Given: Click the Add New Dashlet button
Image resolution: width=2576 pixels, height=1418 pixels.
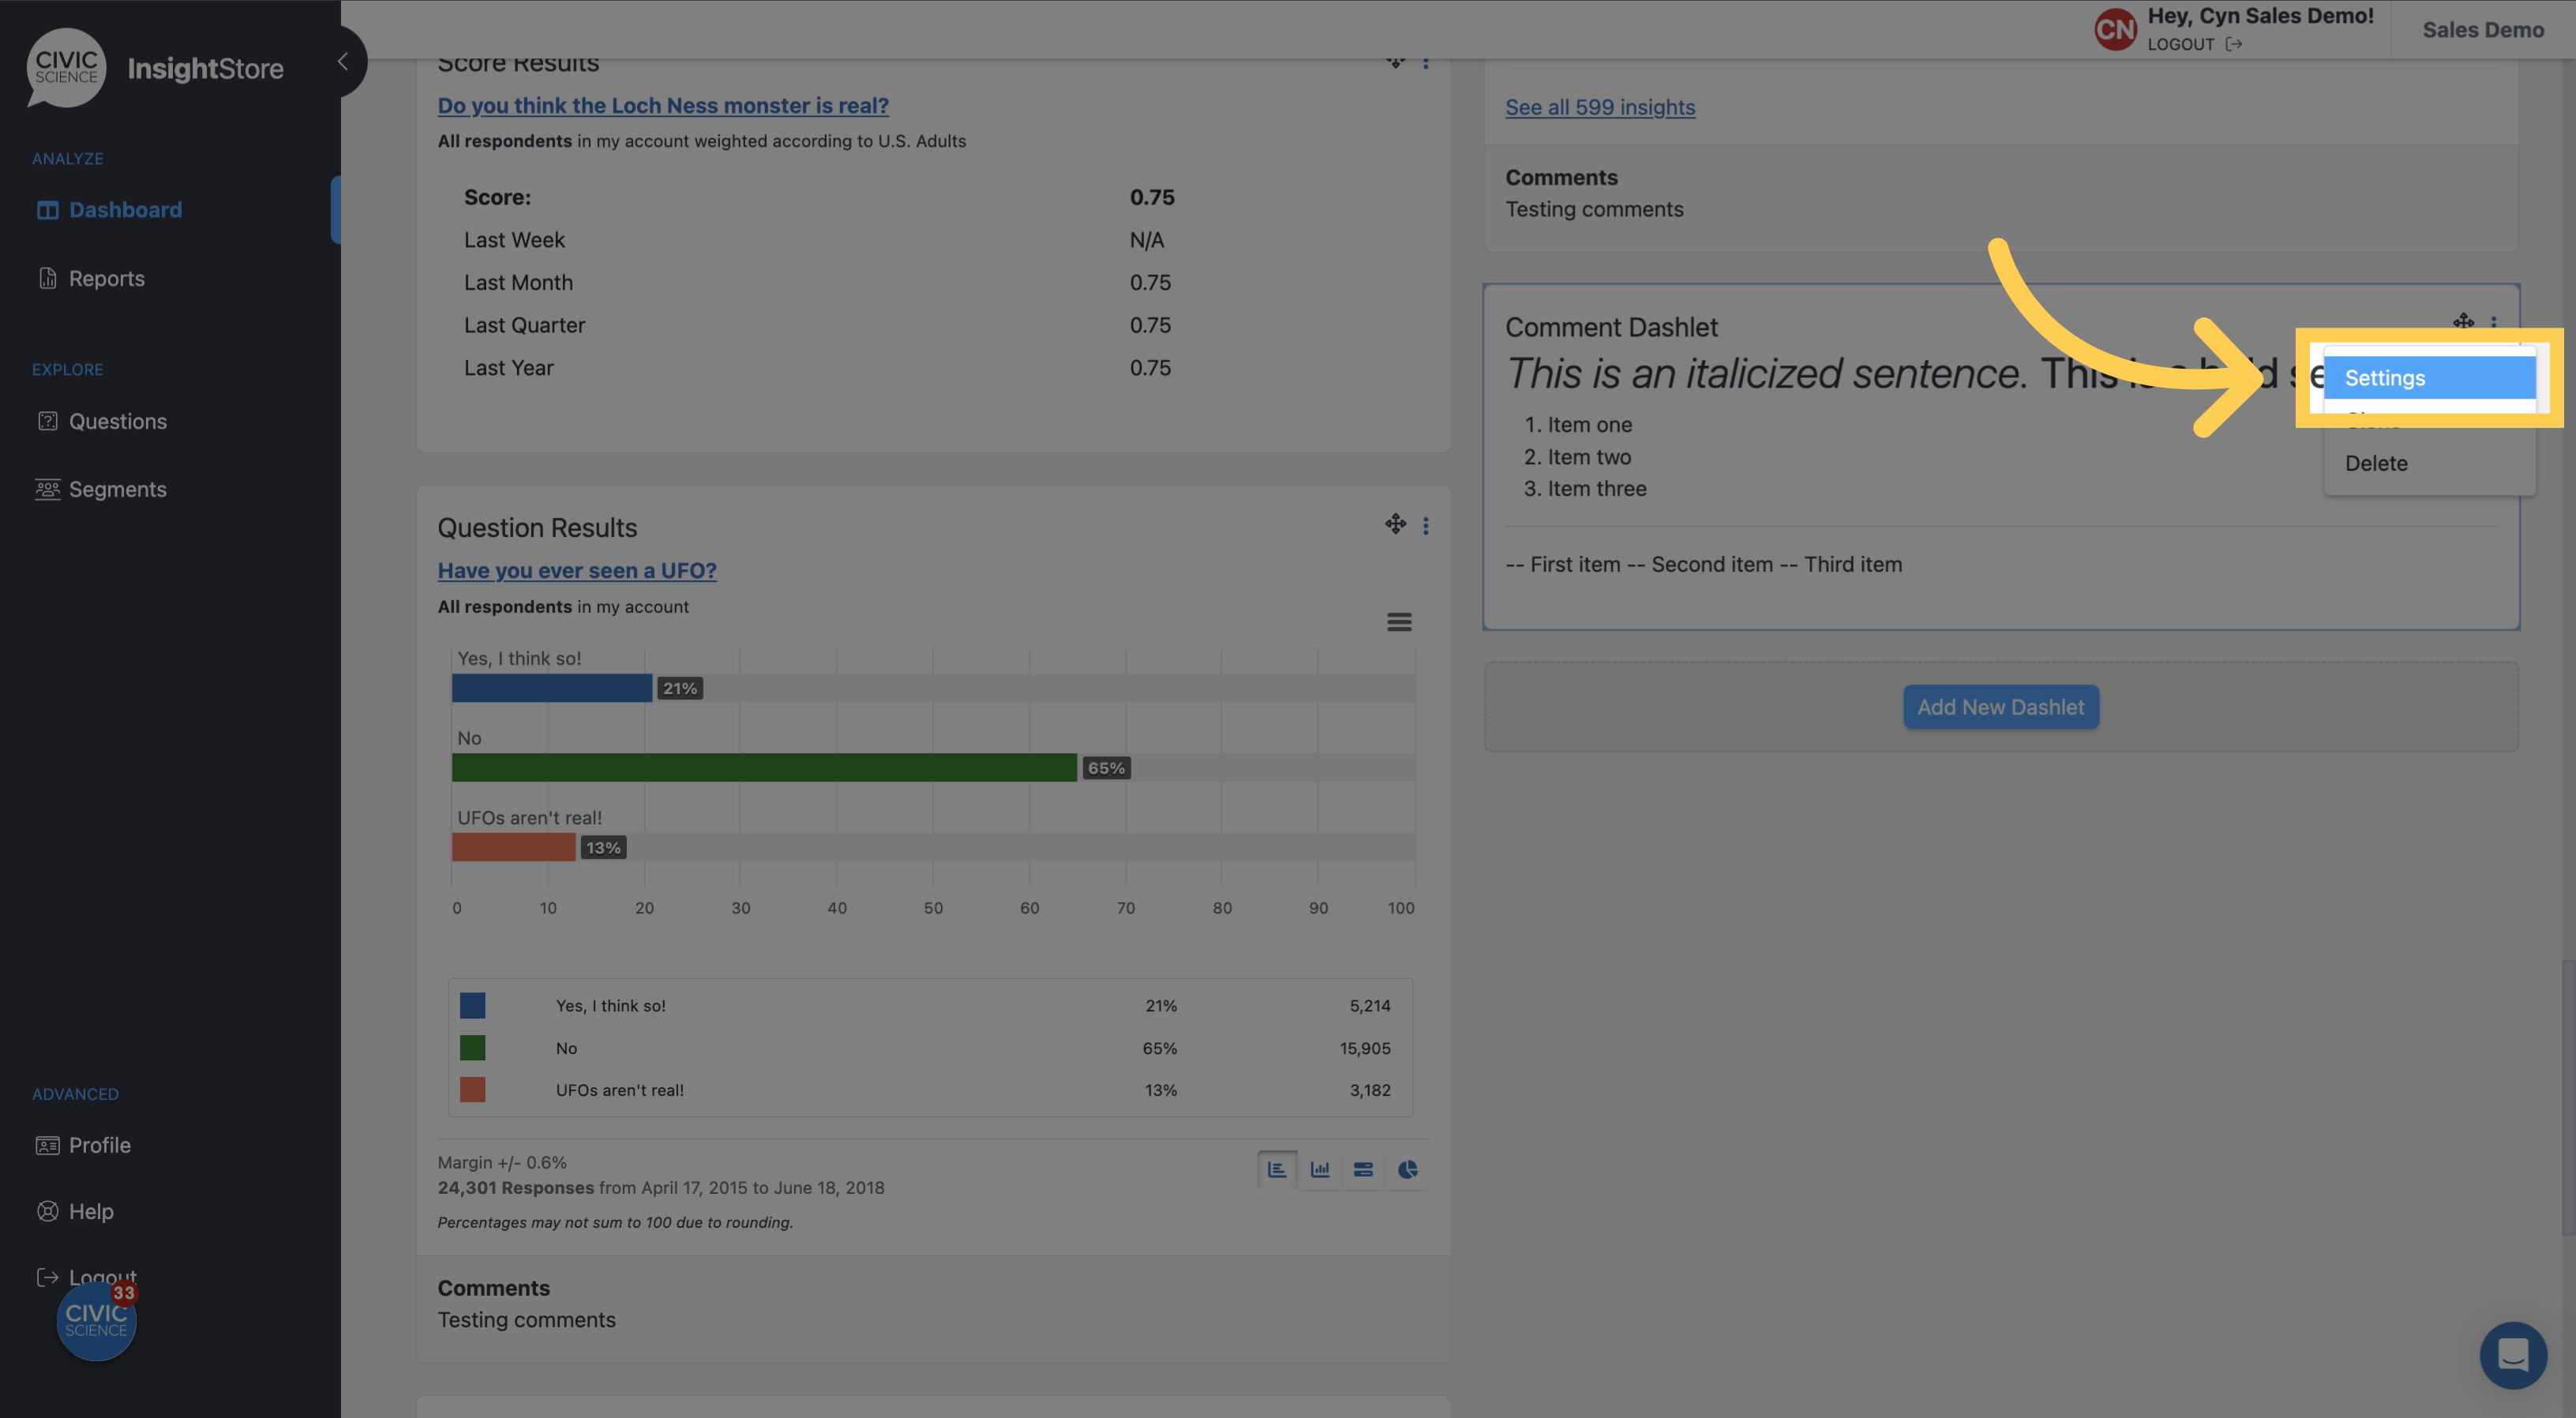Looking at the screenshot, I should tap(2000, 707).
